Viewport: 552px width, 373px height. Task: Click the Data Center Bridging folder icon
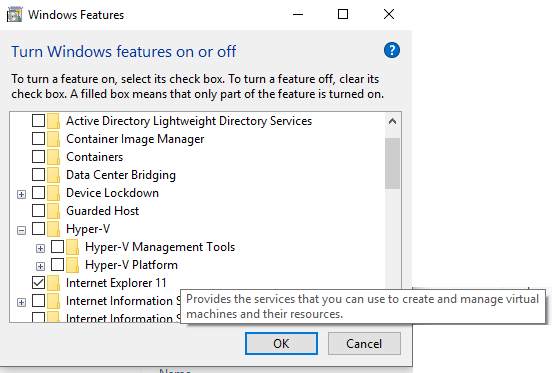pyautogui.click(x=54, y=175)
